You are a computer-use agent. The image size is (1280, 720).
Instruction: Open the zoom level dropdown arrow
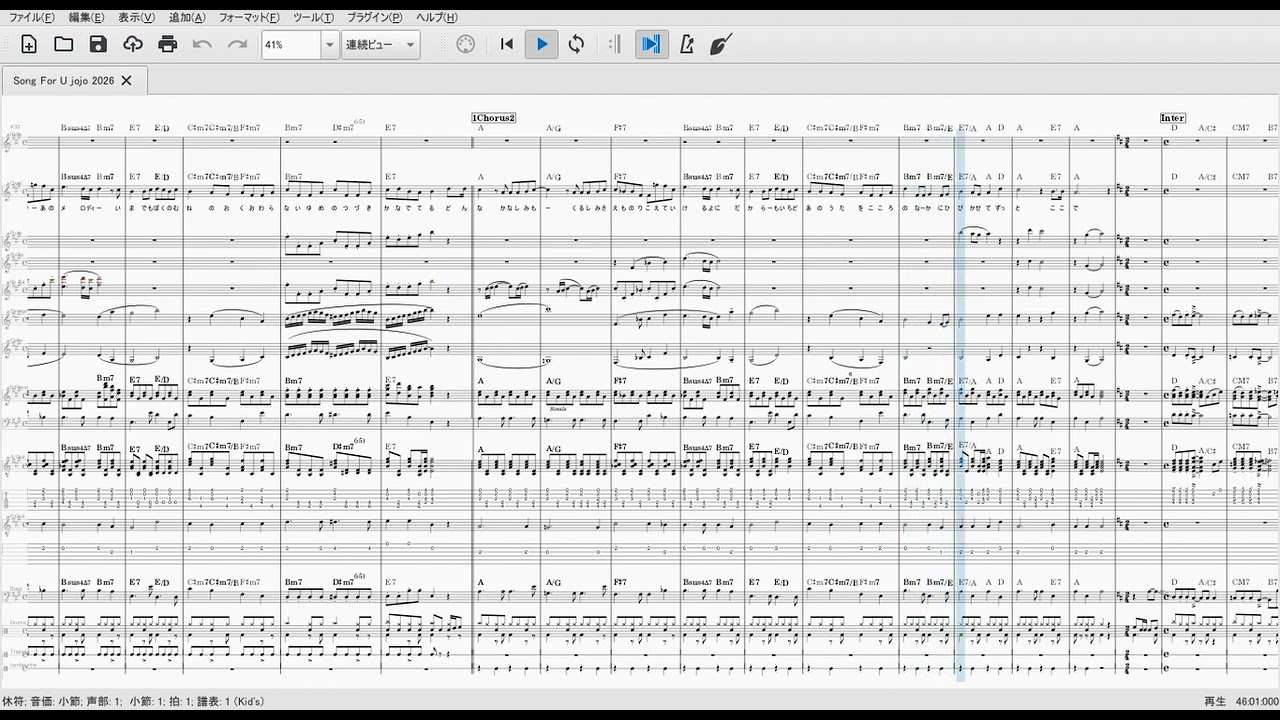coord(329,45)
